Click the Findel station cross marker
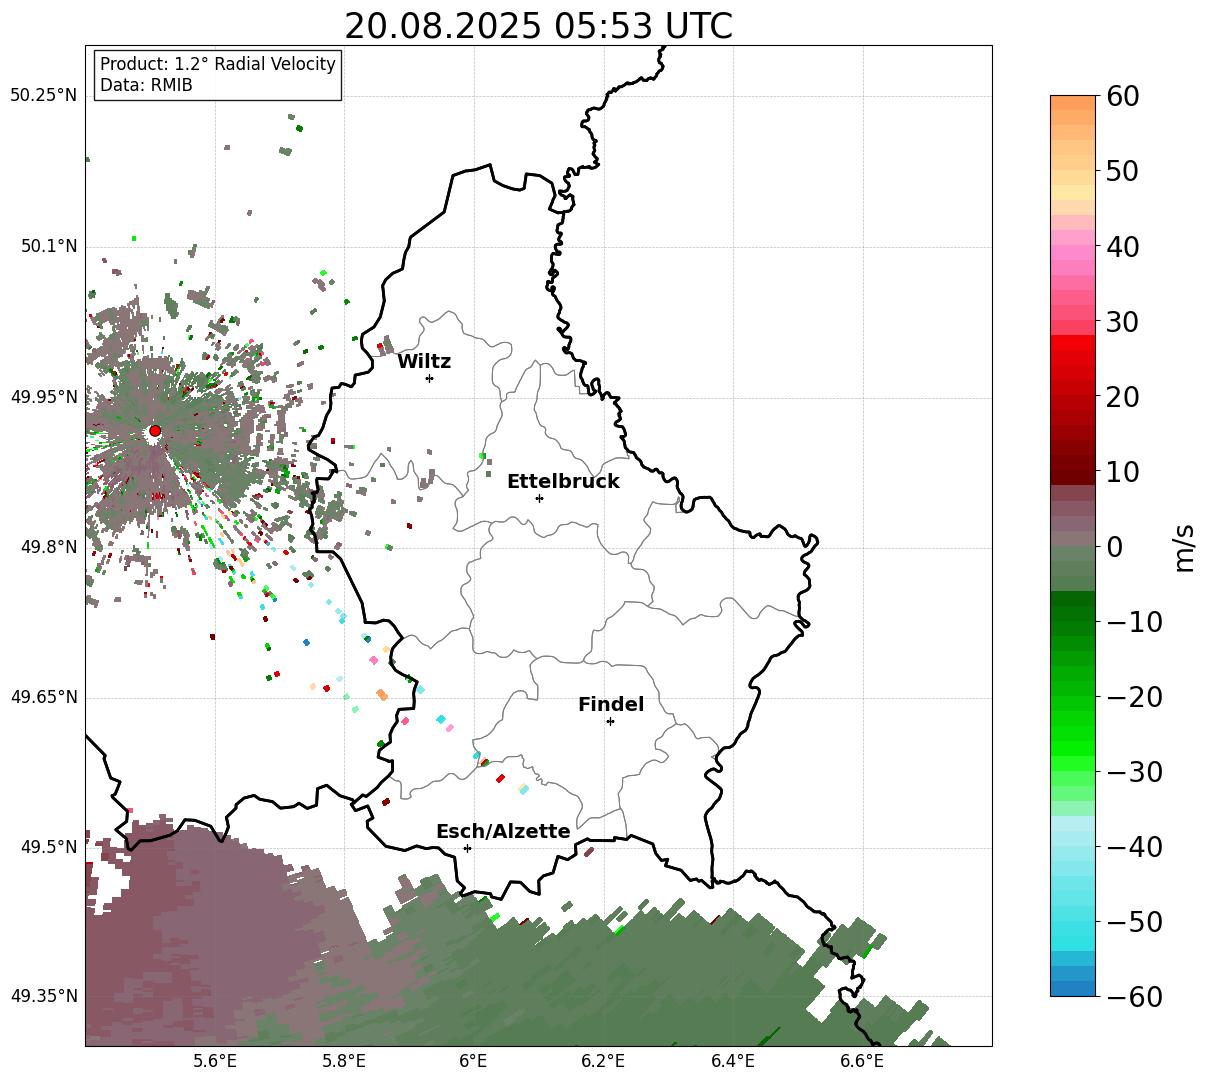The height and width of the screenshot is (1081, 1207). tap(610, 721)
